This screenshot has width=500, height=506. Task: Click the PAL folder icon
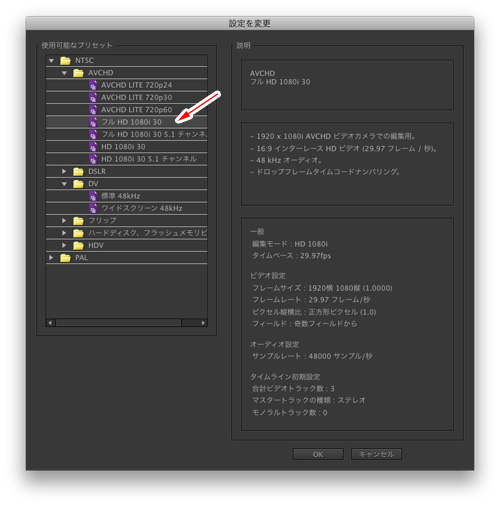click(65, 258)
